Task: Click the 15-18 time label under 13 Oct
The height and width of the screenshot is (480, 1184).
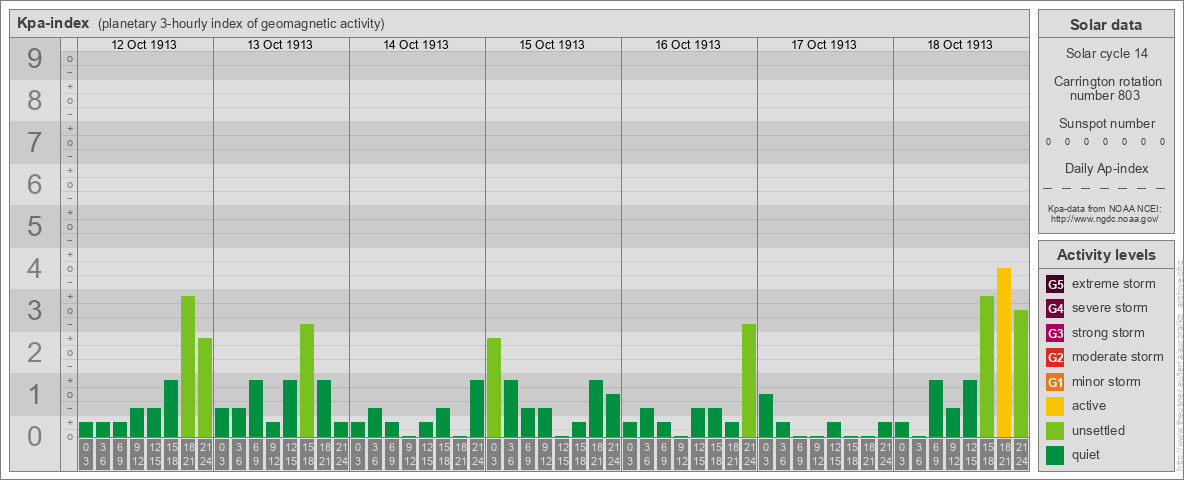Action: click(307, 455)
